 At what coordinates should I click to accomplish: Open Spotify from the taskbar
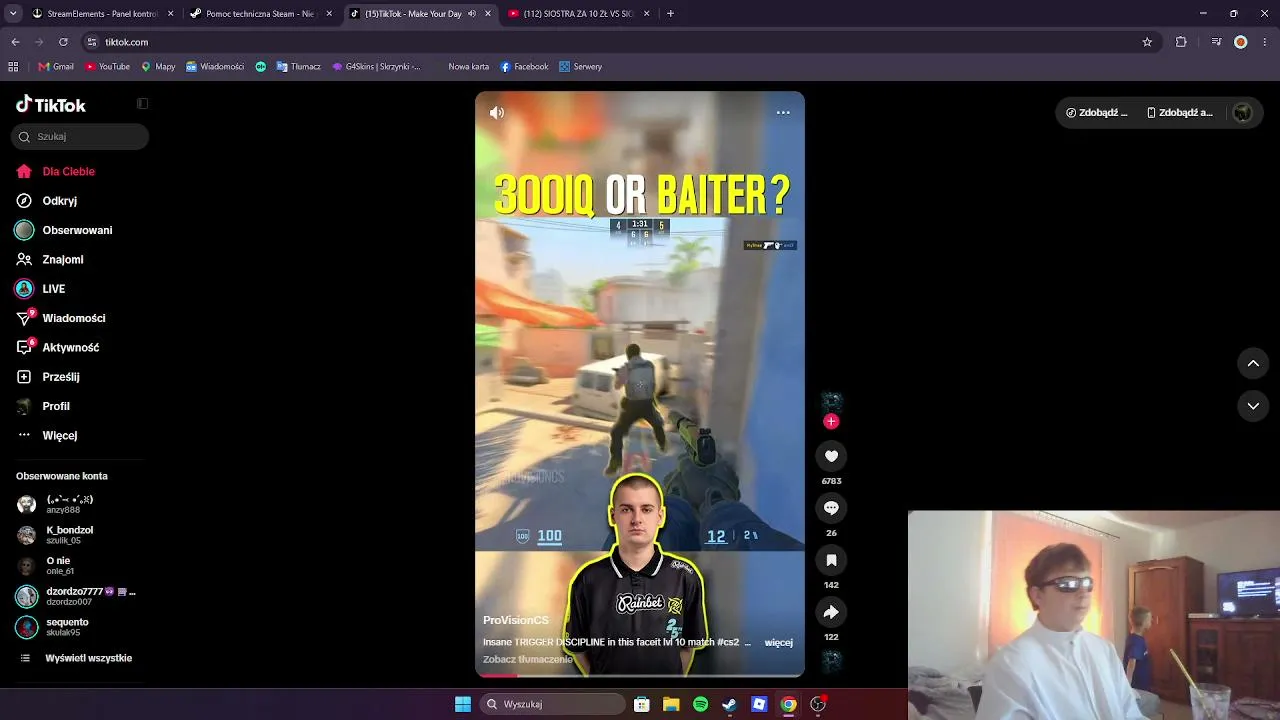point(700,704)
